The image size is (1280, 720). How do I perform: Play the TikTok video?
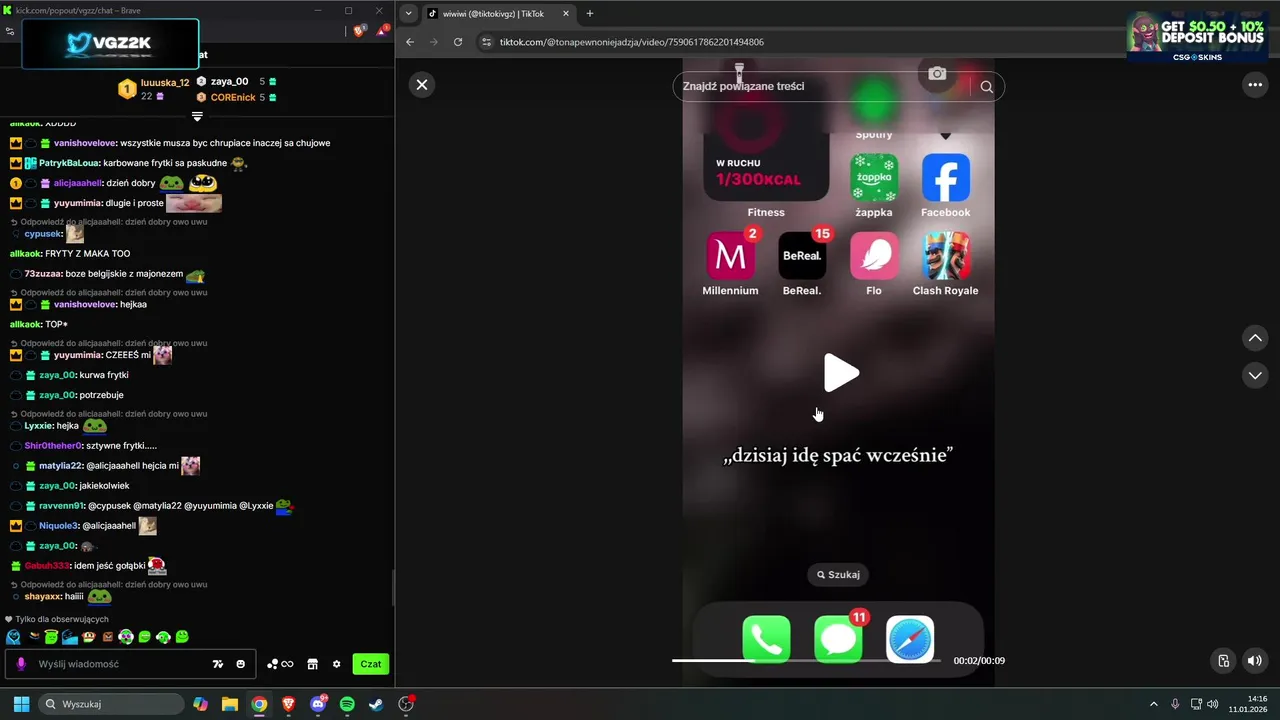(840, 373)
